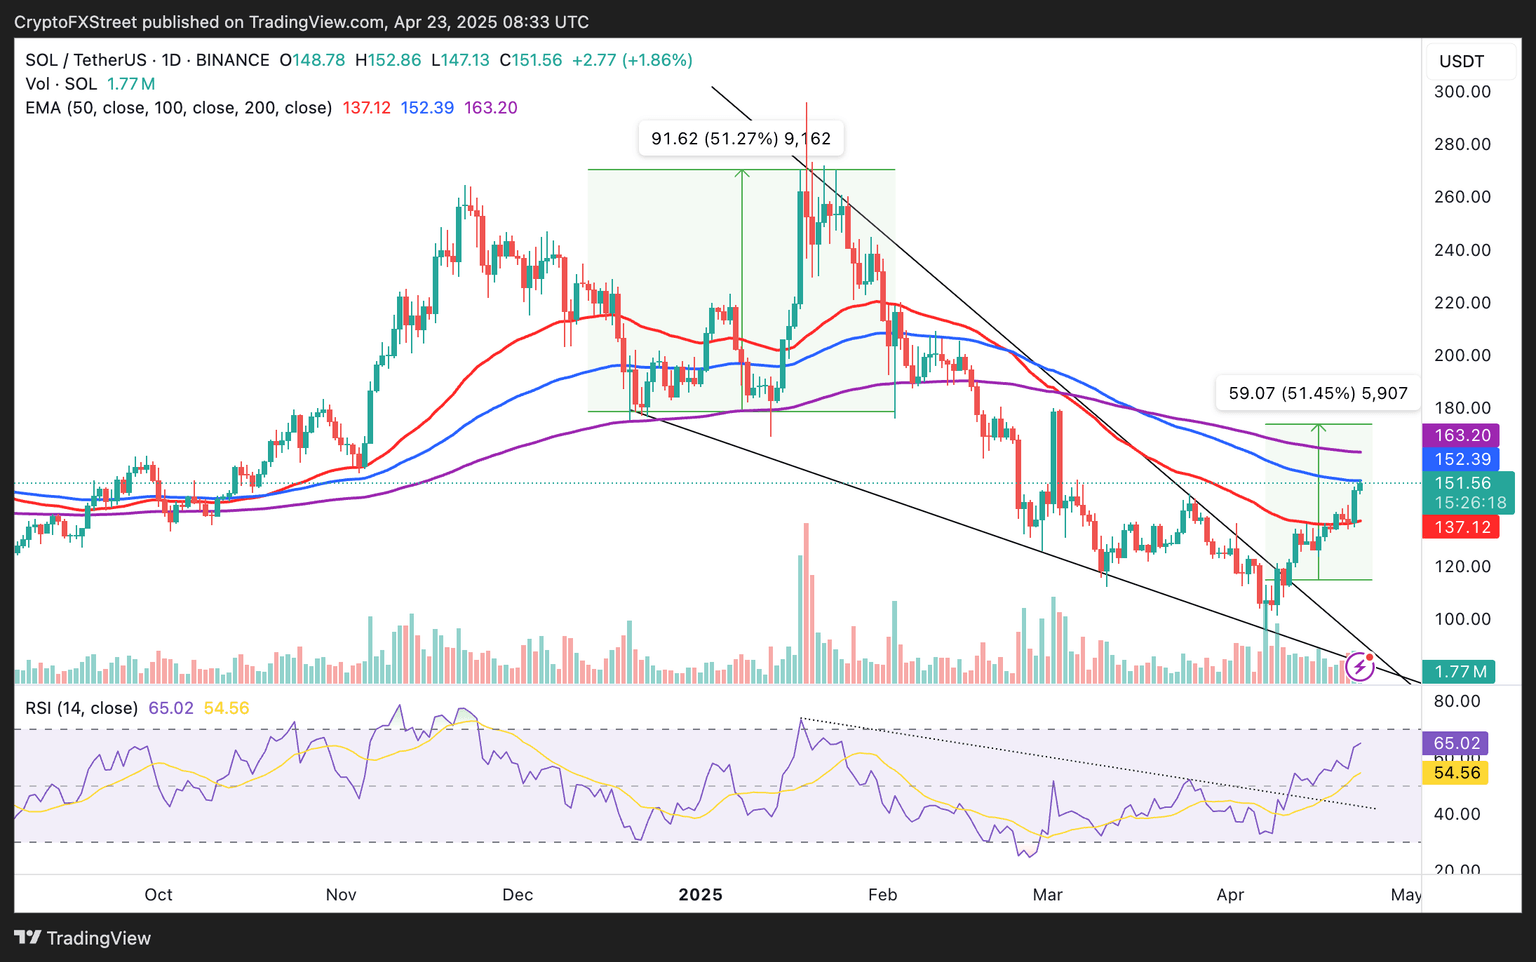
Task: Click the yellow 54.56 RSI average tag
Action: click(1456, 773)
